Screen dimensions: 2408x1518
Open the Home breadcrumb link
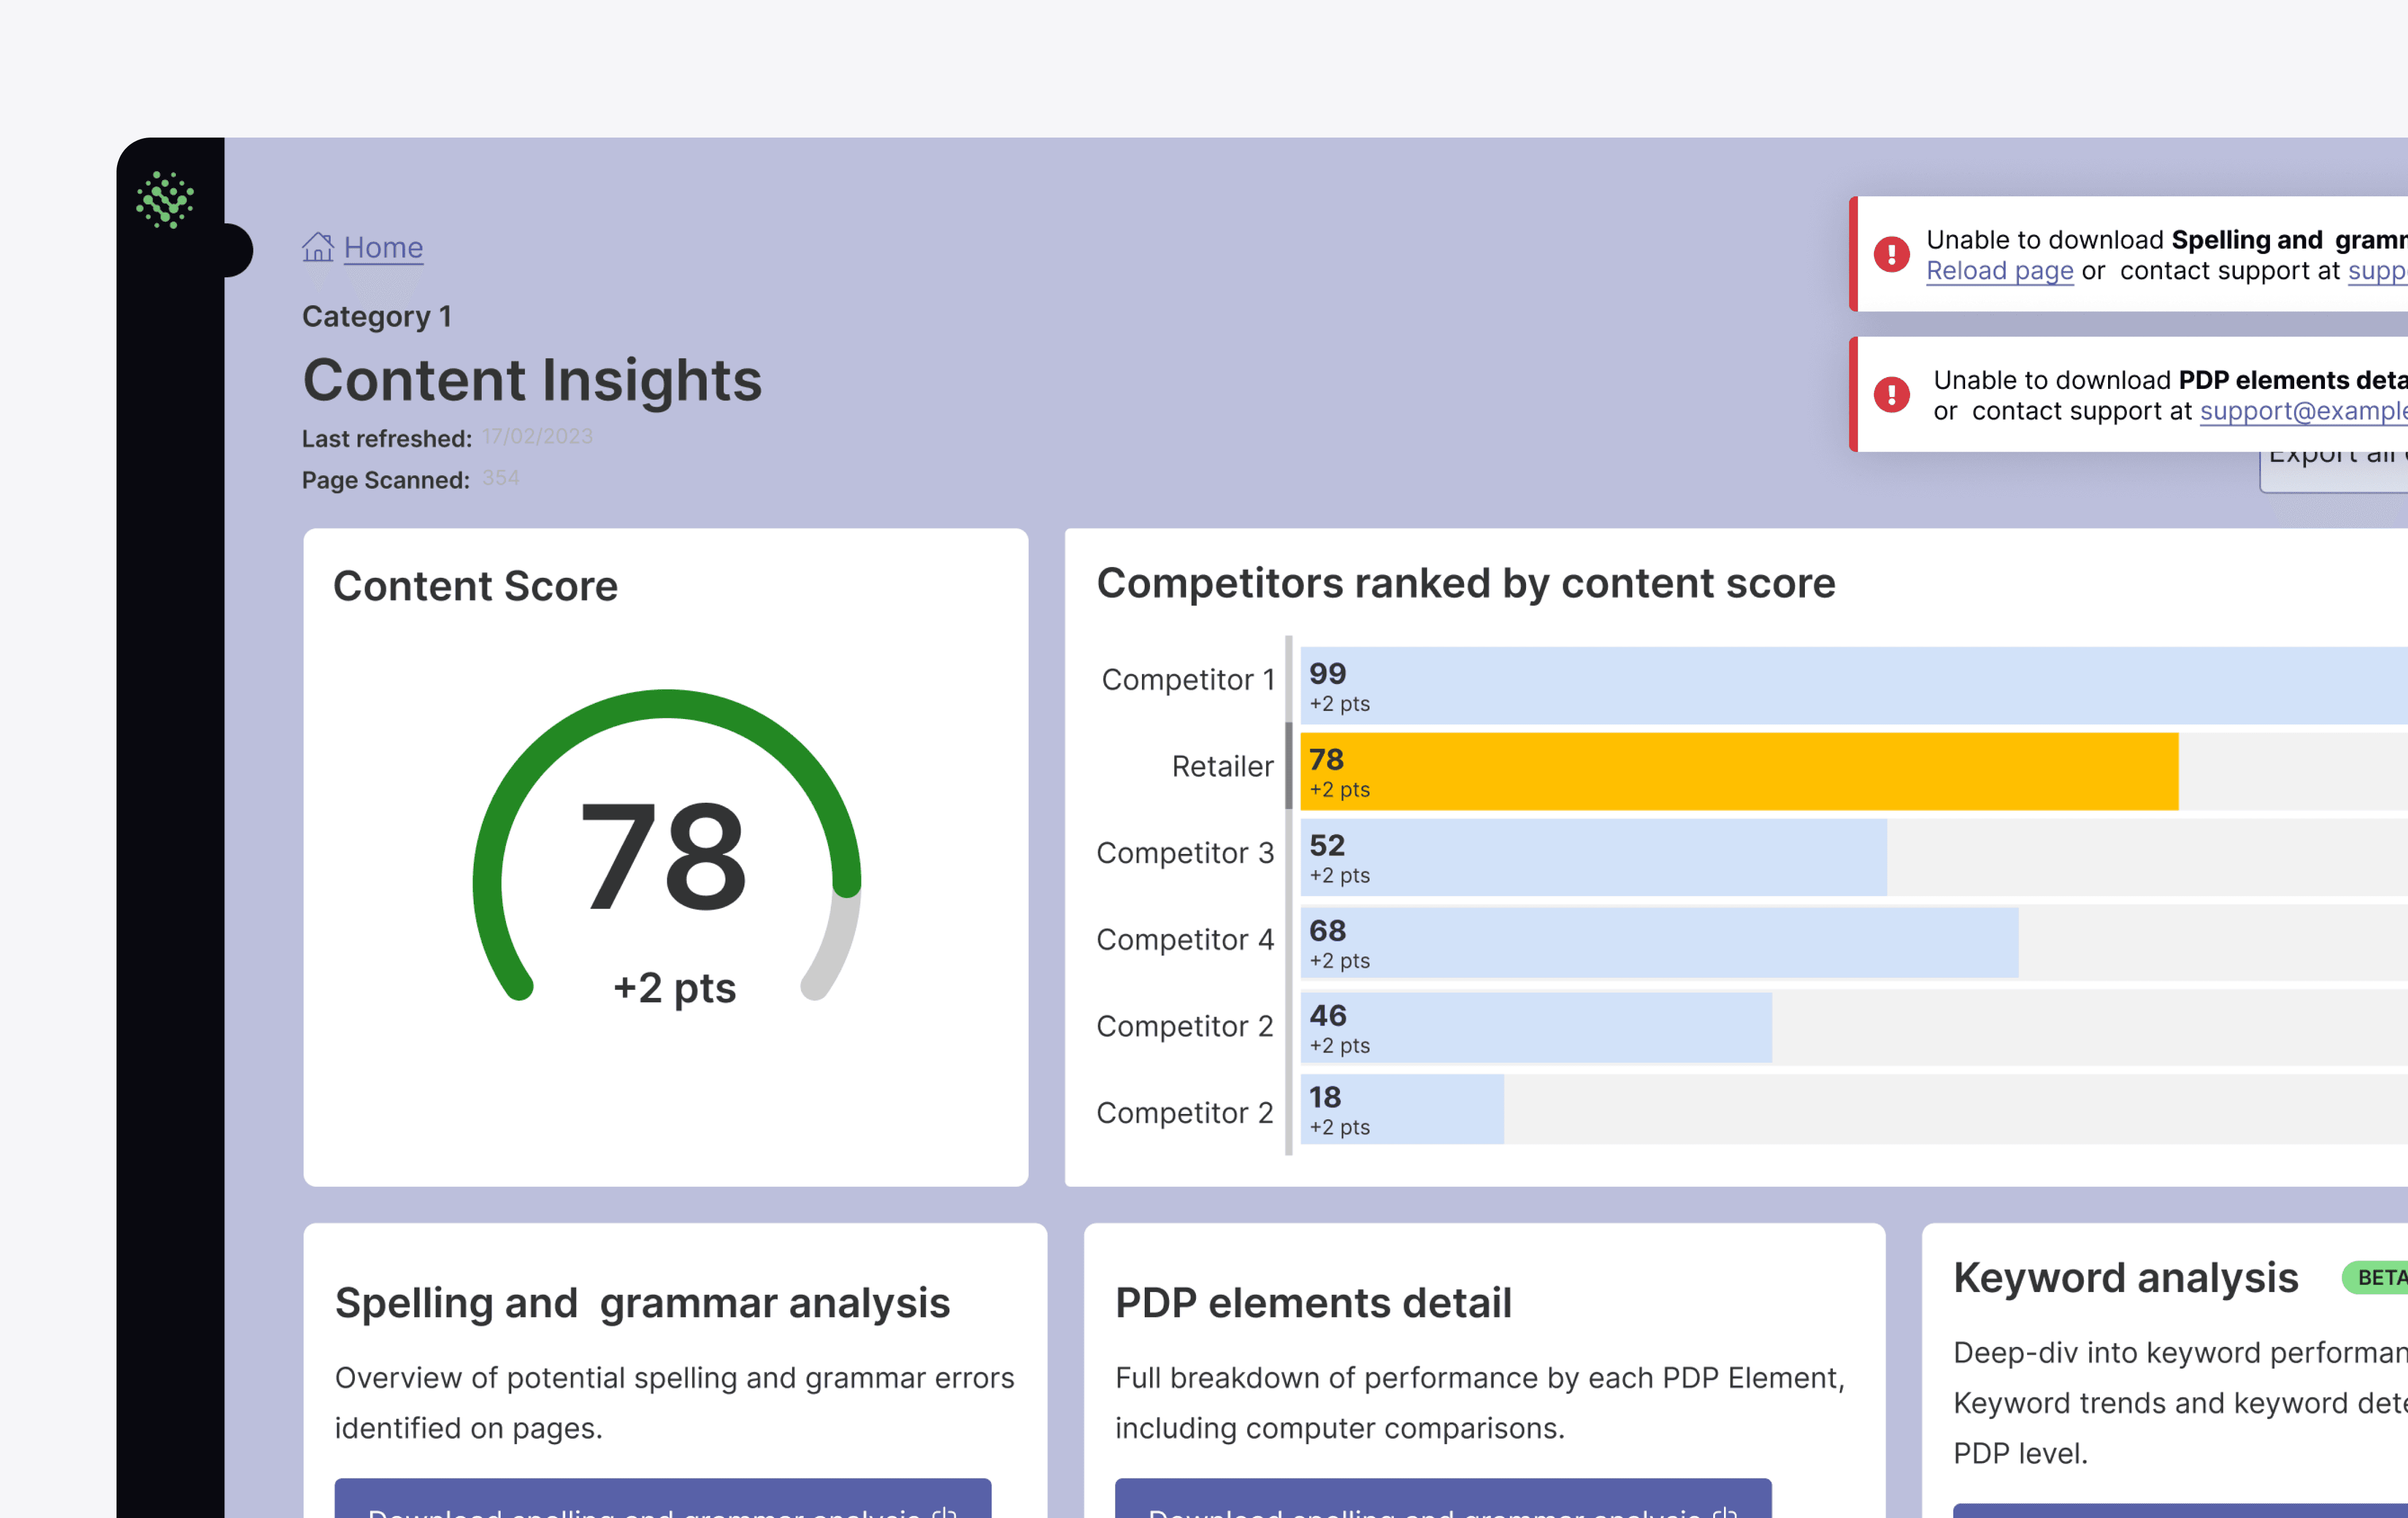click(x=383, y=247)
